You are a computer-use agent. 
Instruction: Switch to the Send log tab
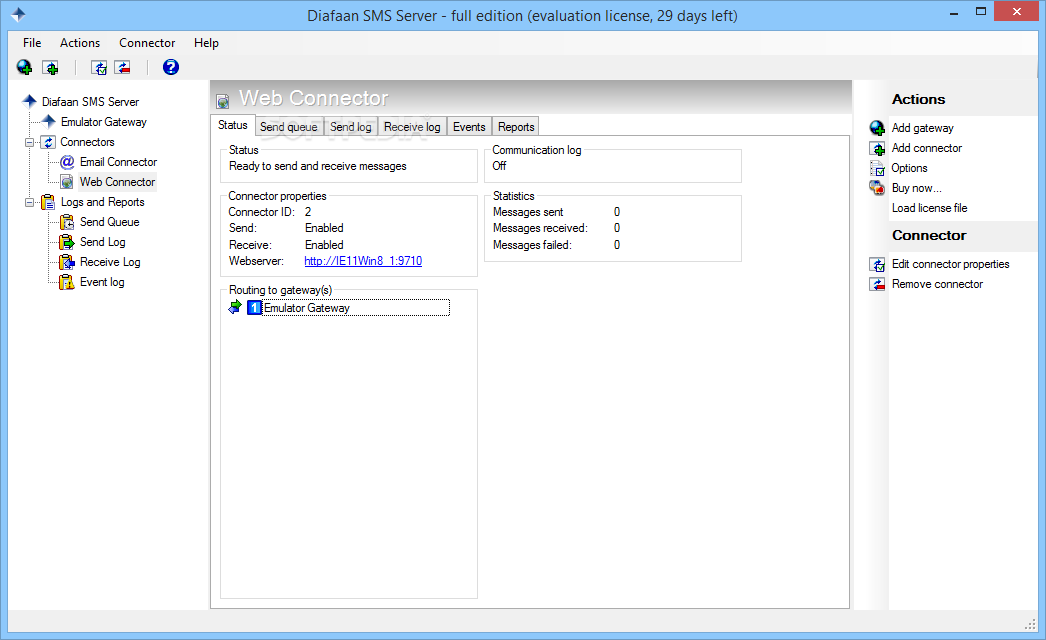[x=351, y=127]
